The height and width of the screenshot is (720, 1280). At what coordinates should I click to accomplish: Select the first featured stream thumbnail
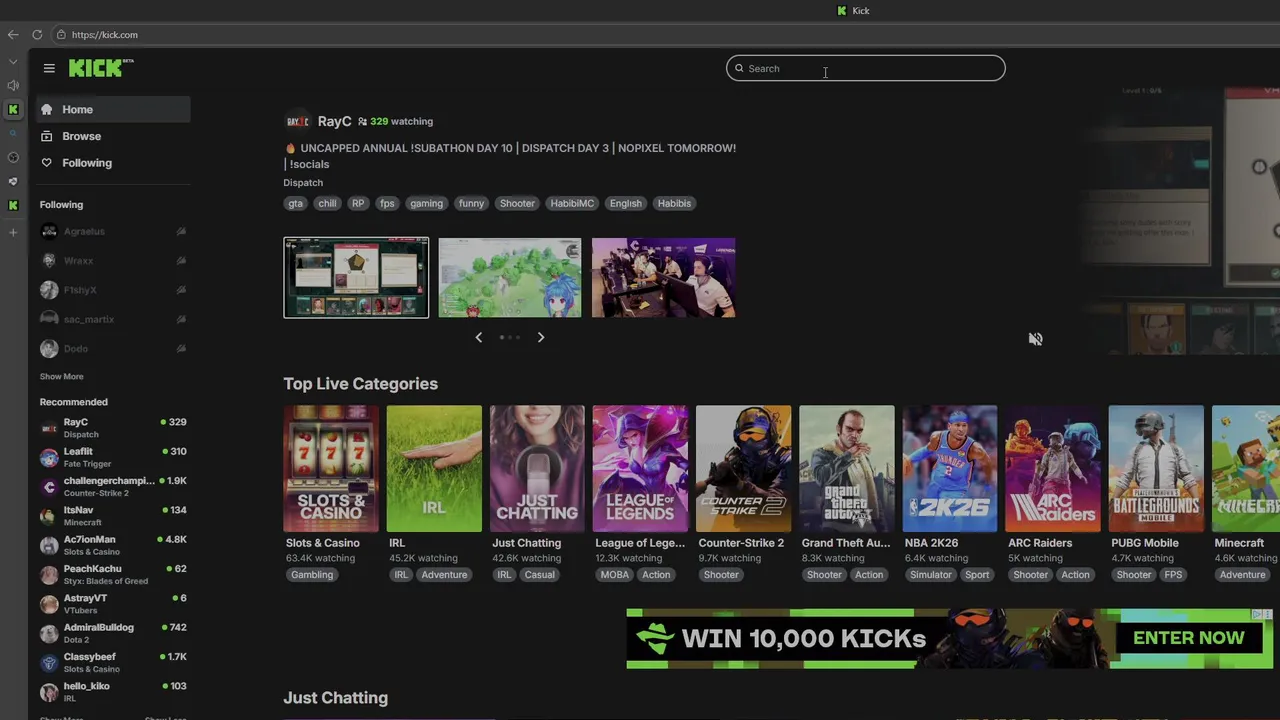click(x=356, y=278)
